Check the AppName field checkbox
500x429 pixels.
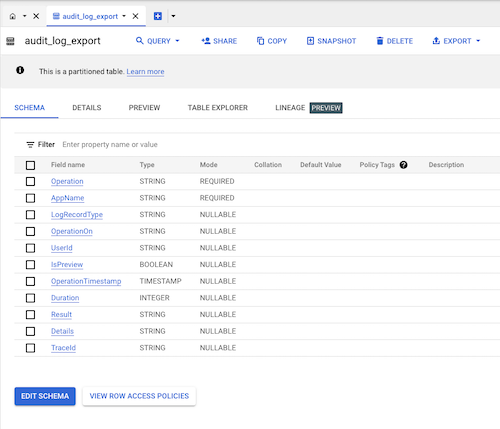[x=30, y=198]
